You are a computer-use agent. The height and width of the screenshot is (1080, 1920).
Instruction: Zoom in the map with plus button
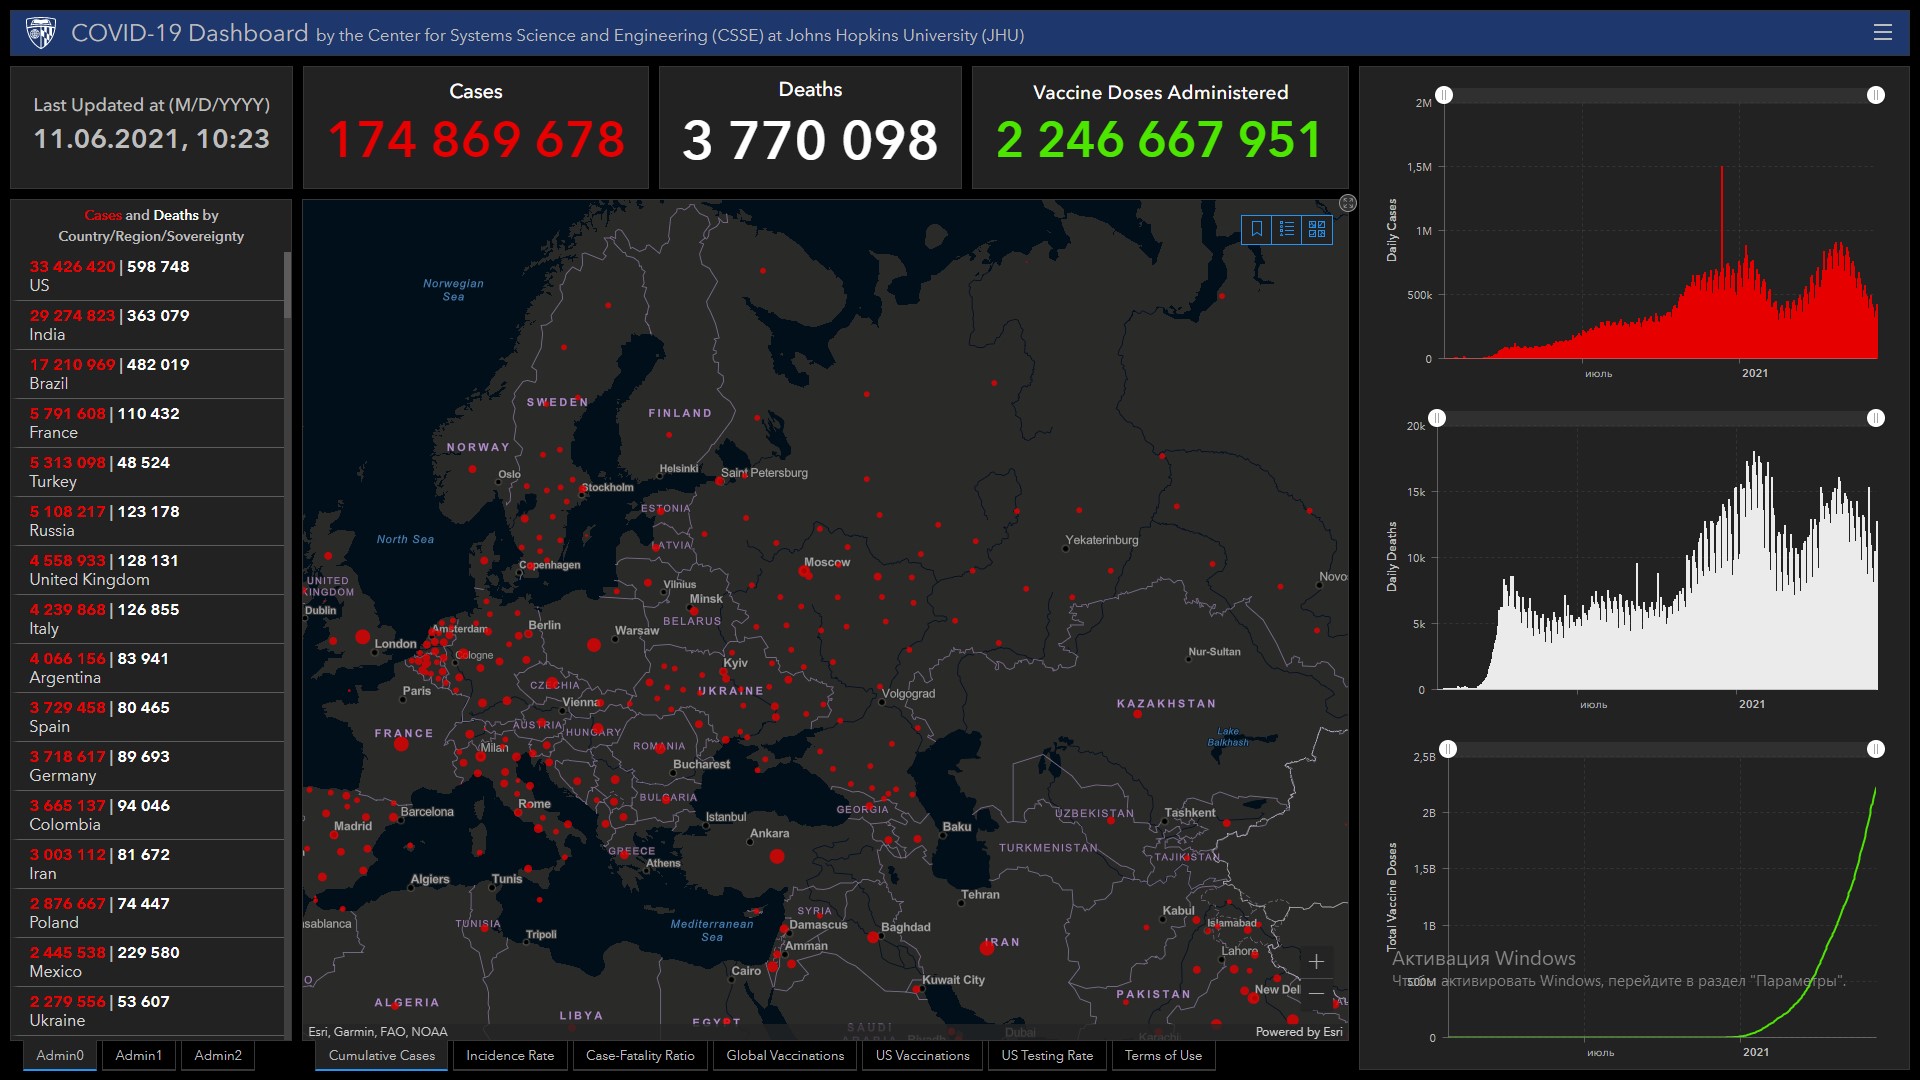(1316, 962)
